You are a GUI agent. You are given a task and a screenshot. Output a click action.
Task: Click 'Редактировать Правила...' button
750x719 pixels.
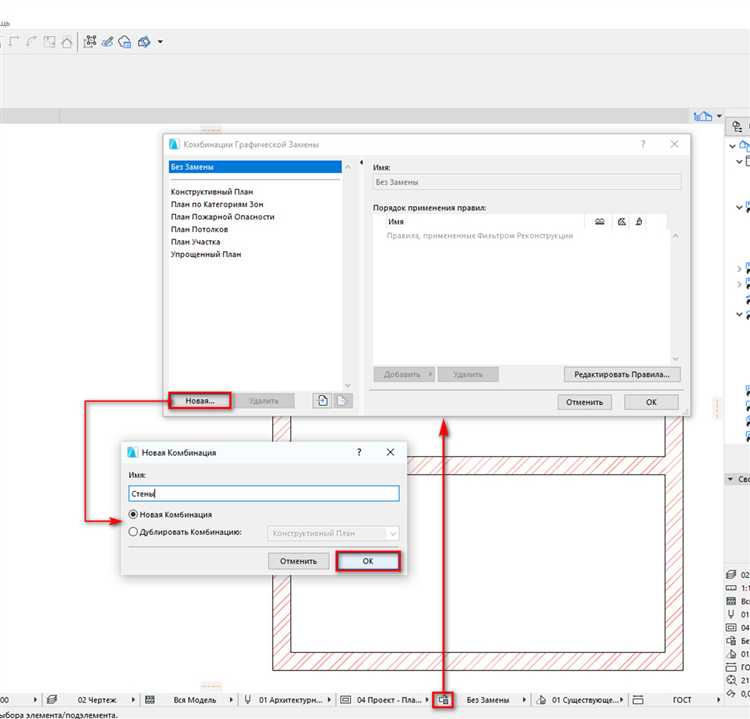point(622,374)
